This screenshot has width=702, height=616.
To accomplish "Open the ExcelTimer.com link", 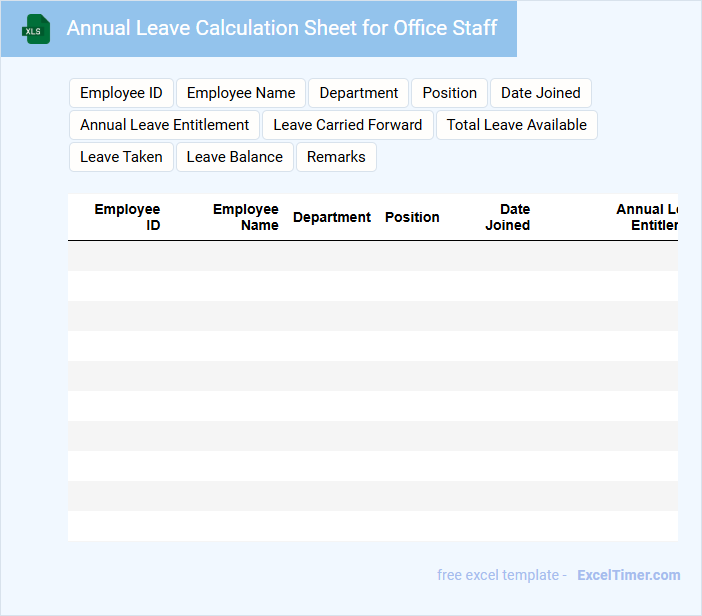I will (x=629, y=575).
